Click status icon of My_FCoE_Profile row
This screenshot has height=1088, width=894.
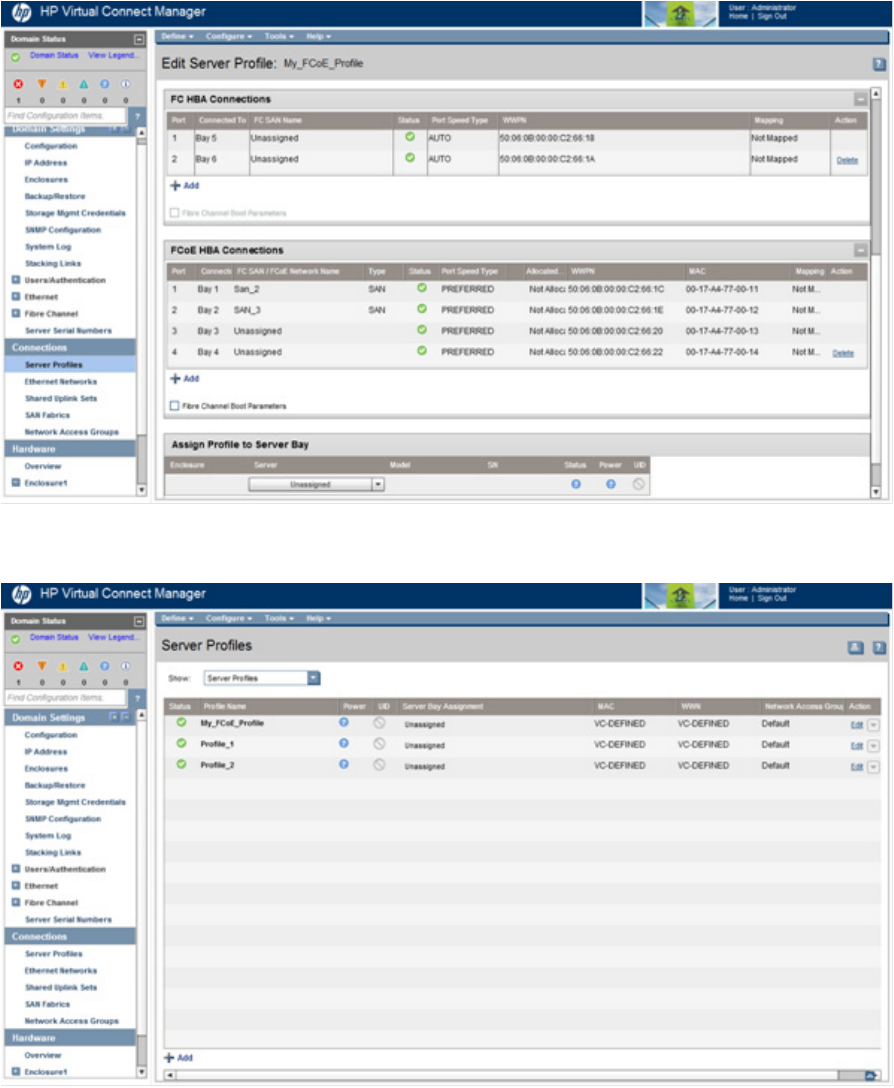point(181,722)
